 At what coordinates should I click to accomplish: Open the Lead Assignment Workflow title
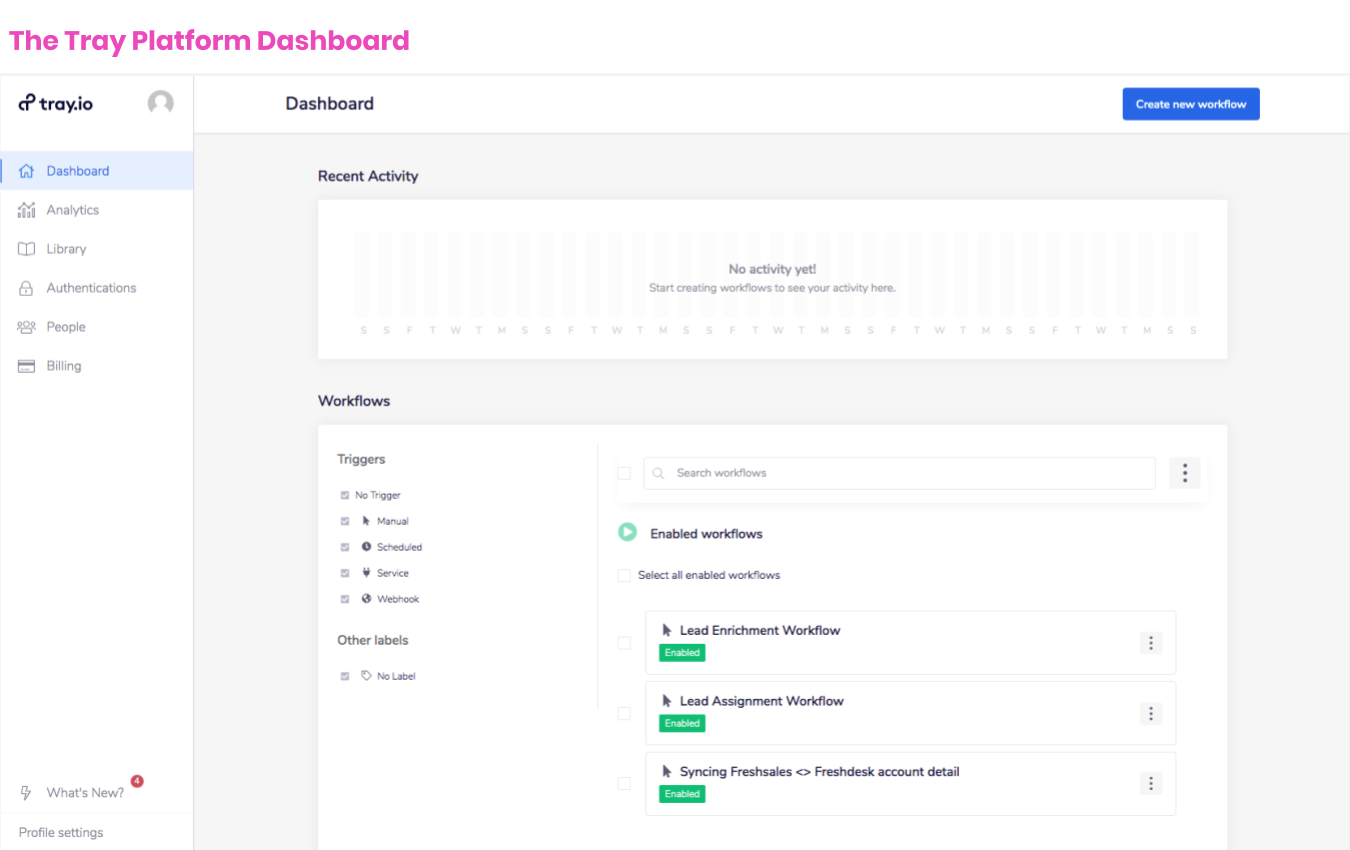coord(762,701)
